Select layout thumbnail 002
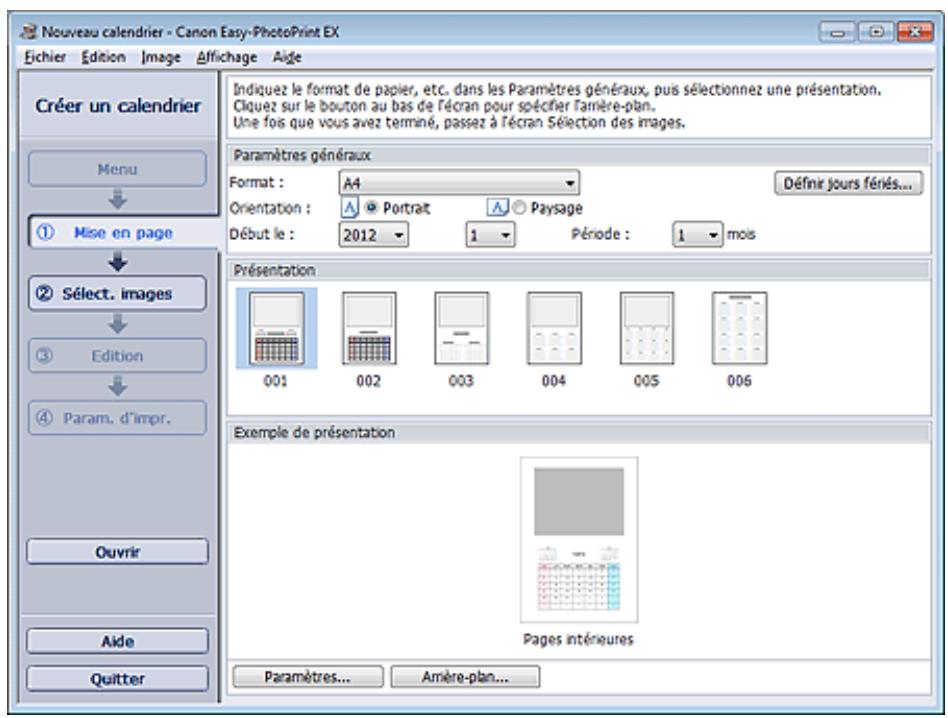 [369, 328]
